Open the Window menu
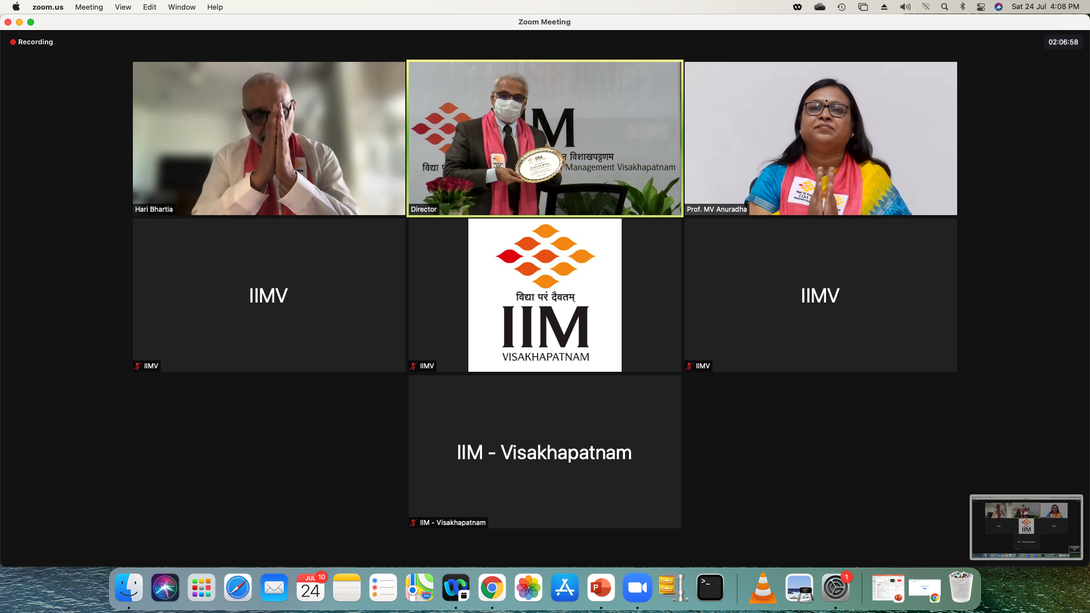Screen dimensions: 1090x613 click(x=181, y=7)
